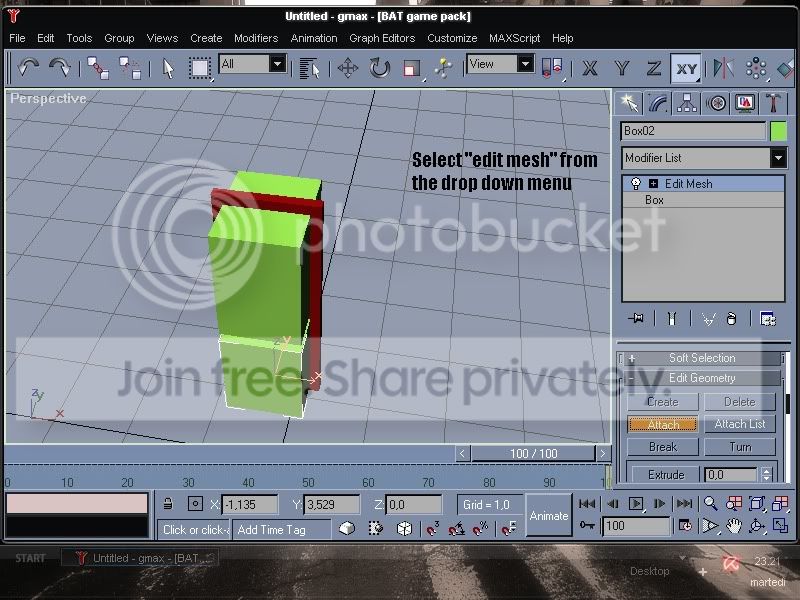
Task: Activate the Select and Move tool
Action: pyautogui.click(x=347, y=68)
